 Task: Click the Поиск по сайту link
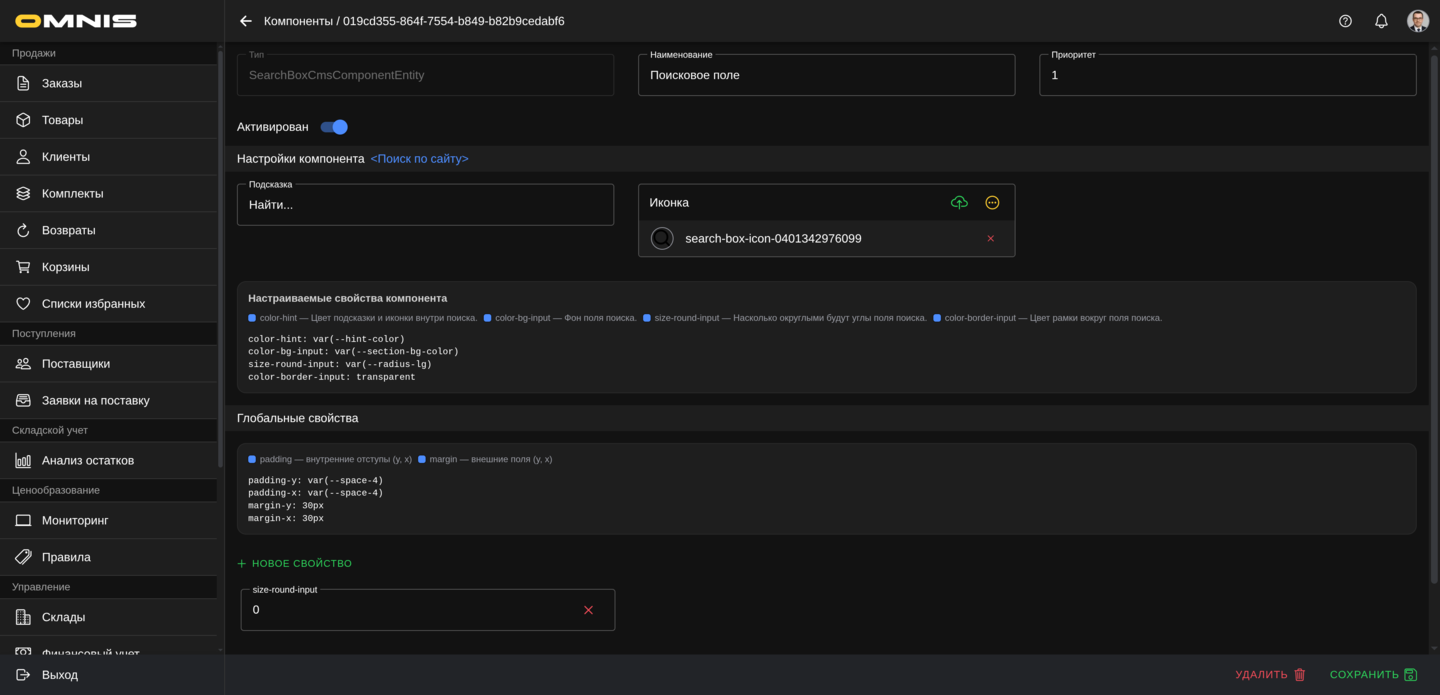pyautogui.click(x=419, y=159)
